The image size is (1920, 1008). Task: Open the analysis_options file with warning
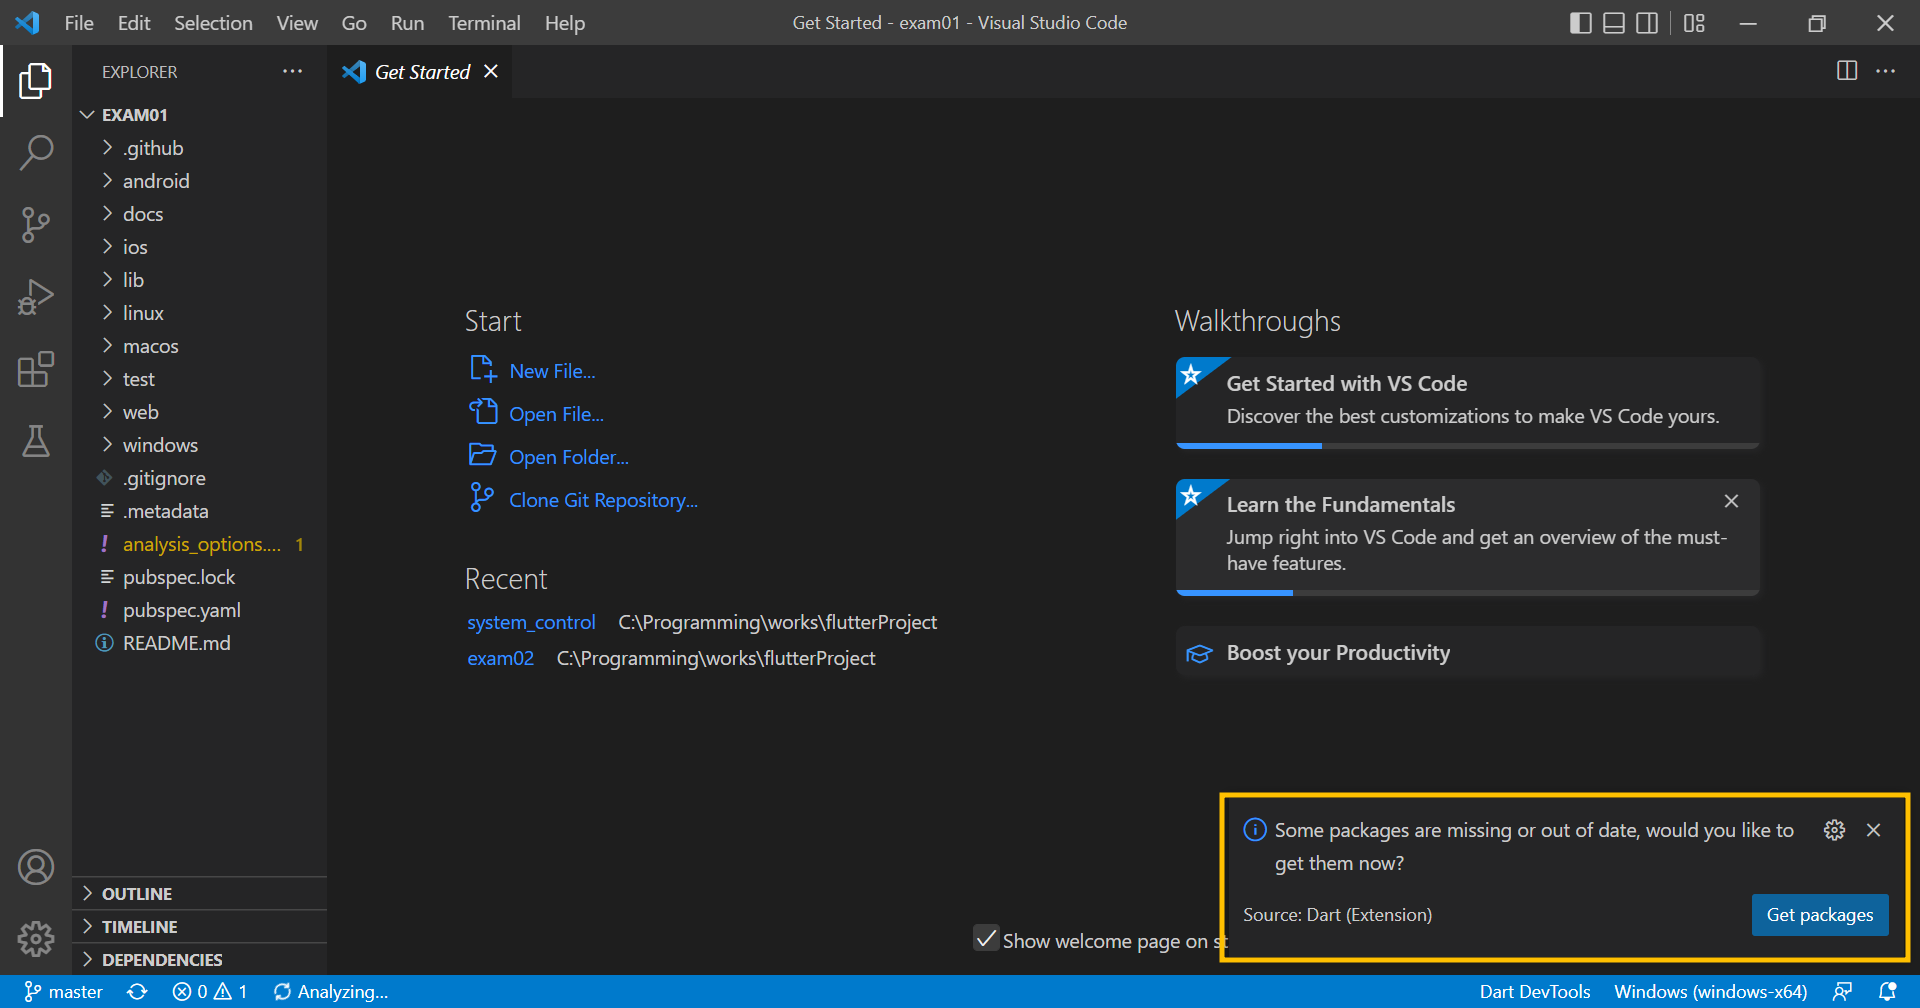[x=200, y=544]
